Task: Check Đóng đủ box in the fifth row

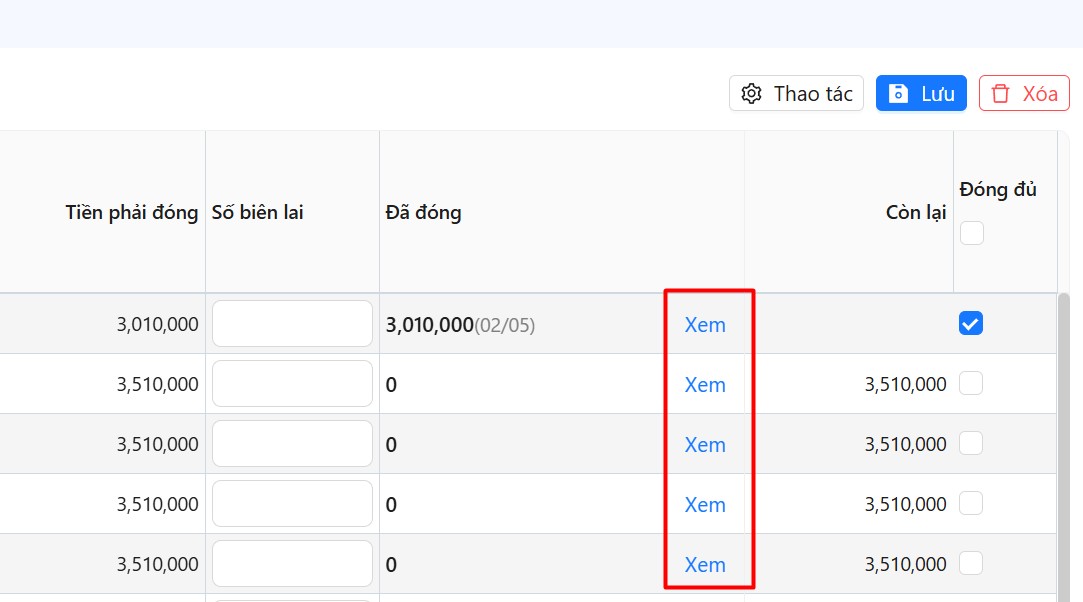Action: 971,563
